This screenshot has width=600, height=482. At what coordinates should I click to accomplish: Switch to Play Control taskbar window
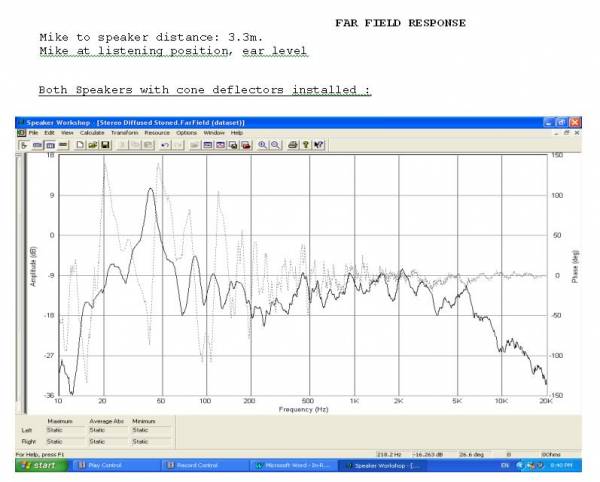pyautogui.click(x=115, y=466)
